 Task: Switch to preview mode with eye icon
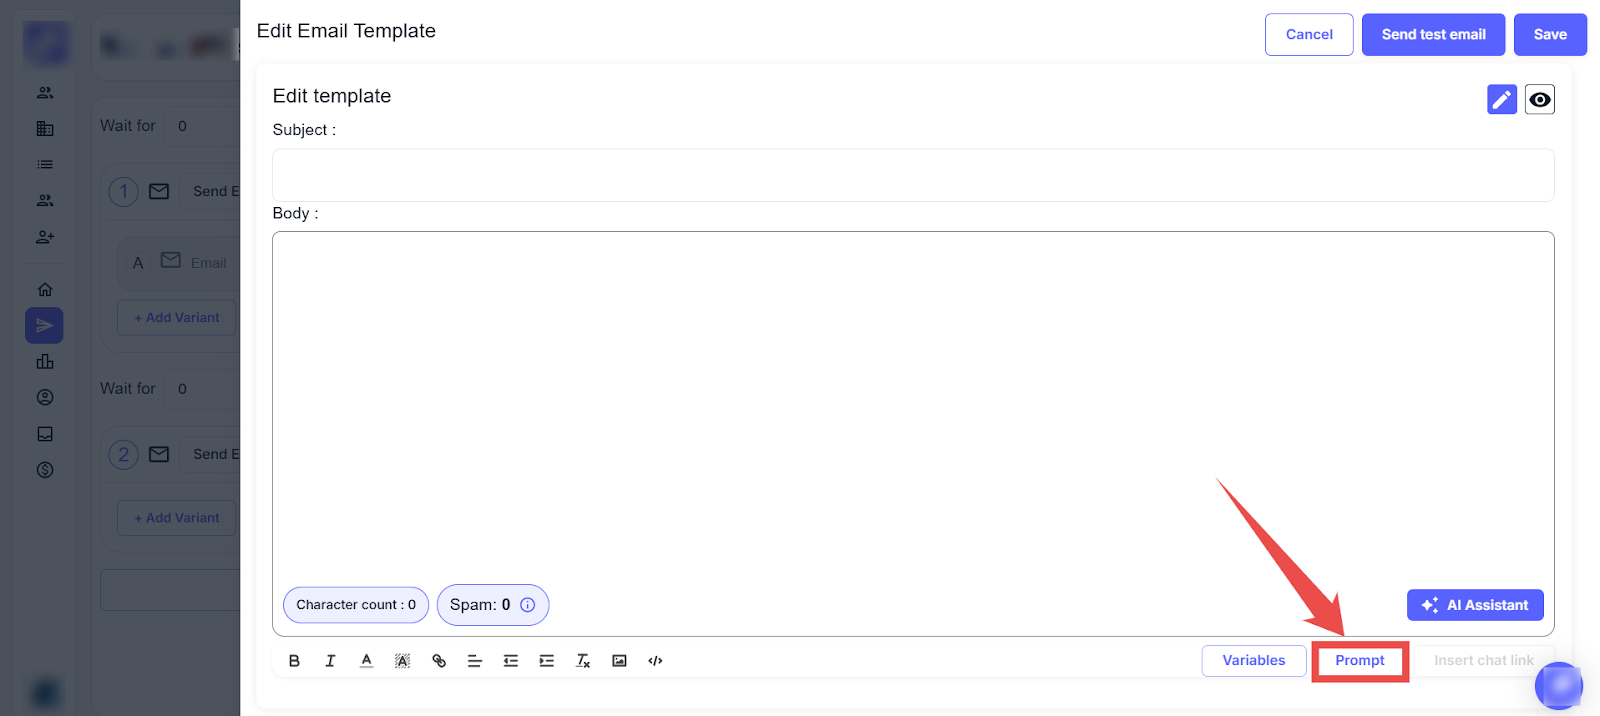[1539, 99]
